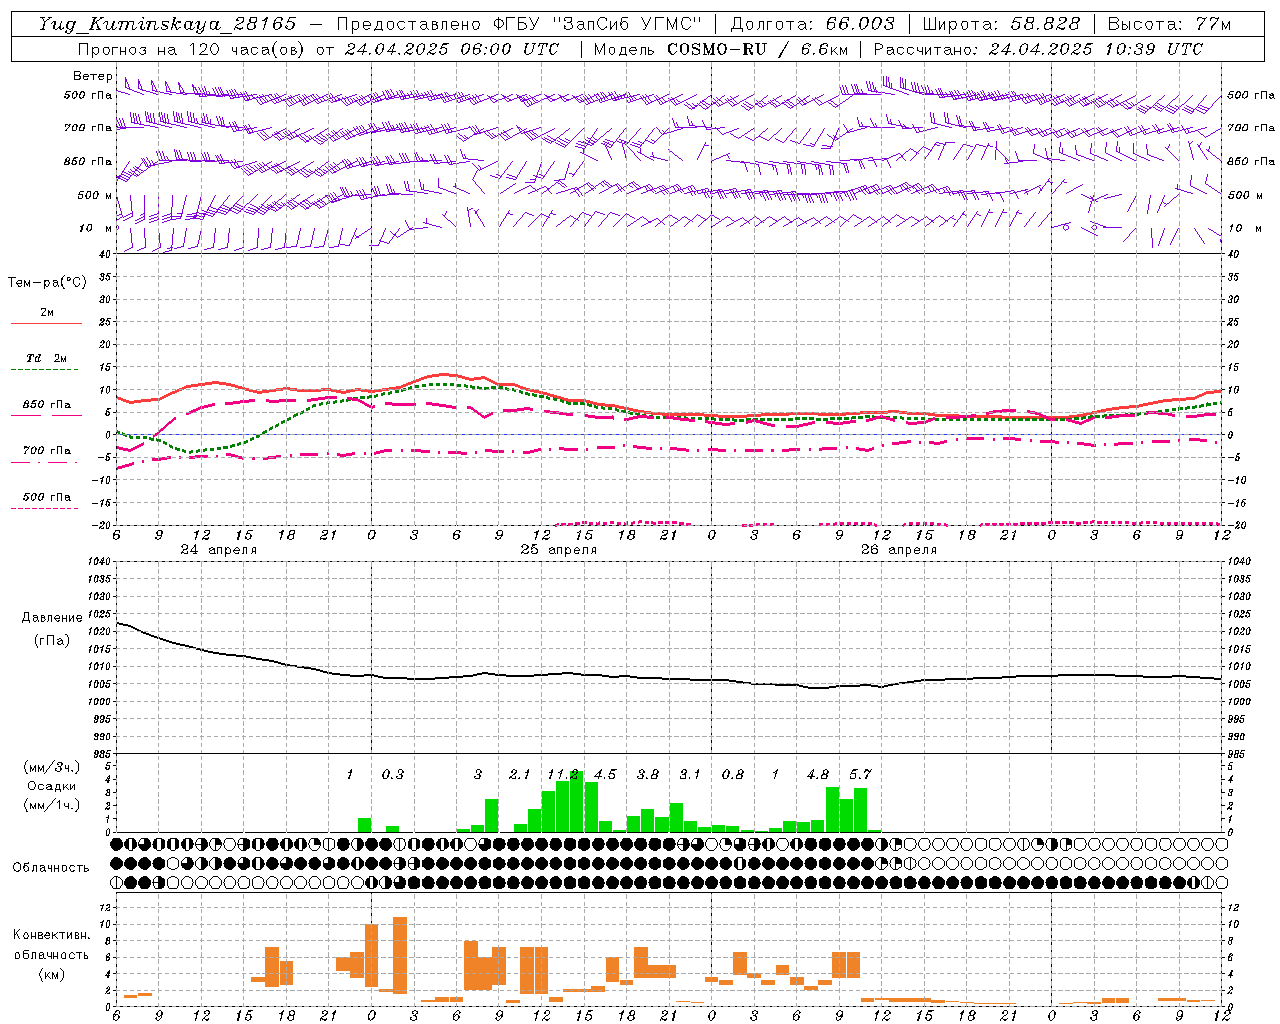Click the 26 апреля date label
The width and height of the screenshot is (1280, 1024).
[899, 550]
